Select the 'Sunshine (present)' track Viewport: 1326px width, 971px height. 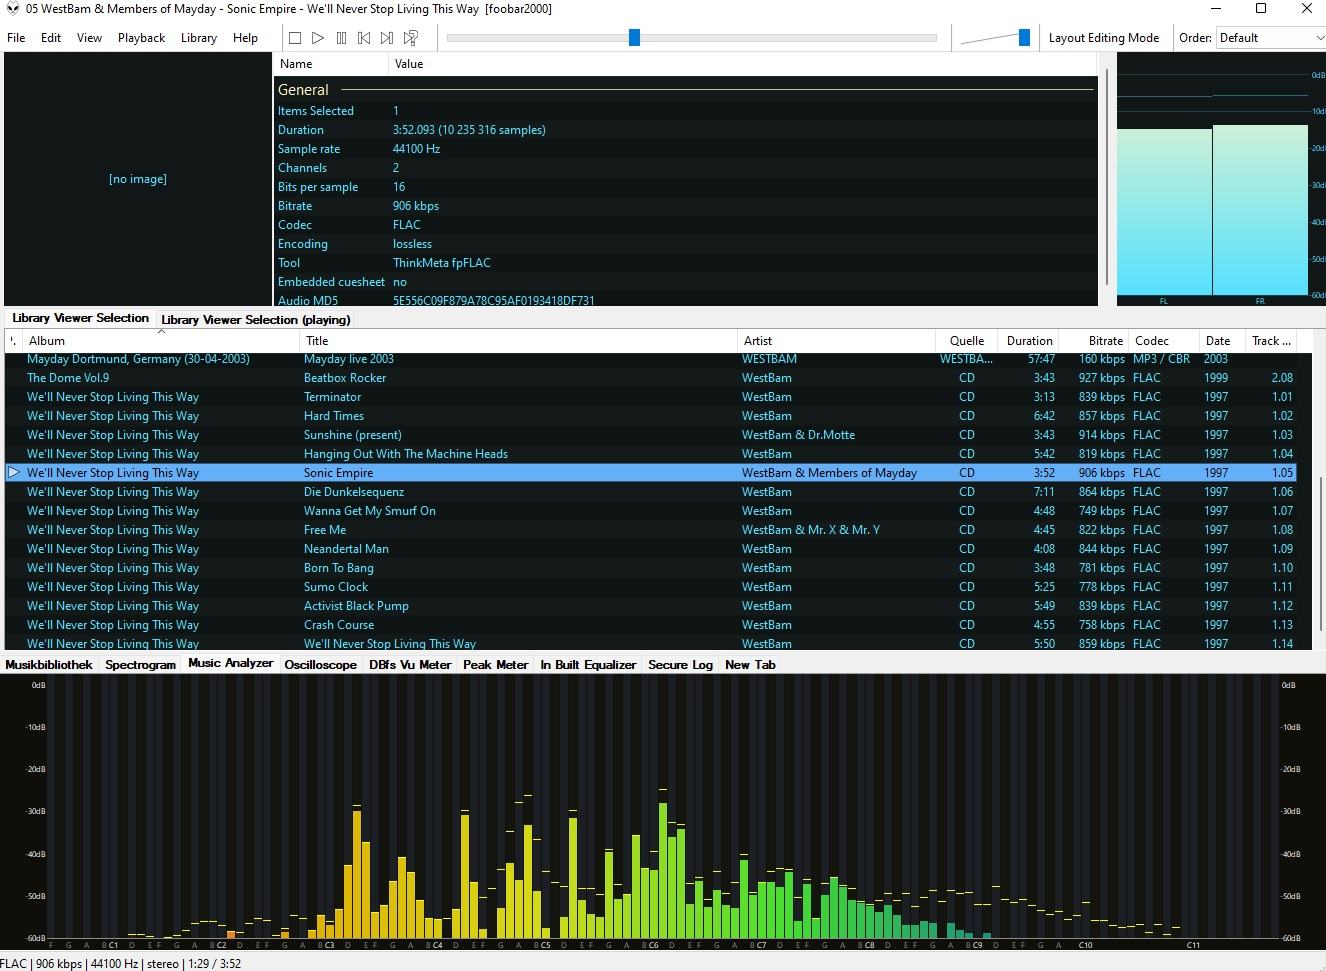650,435
